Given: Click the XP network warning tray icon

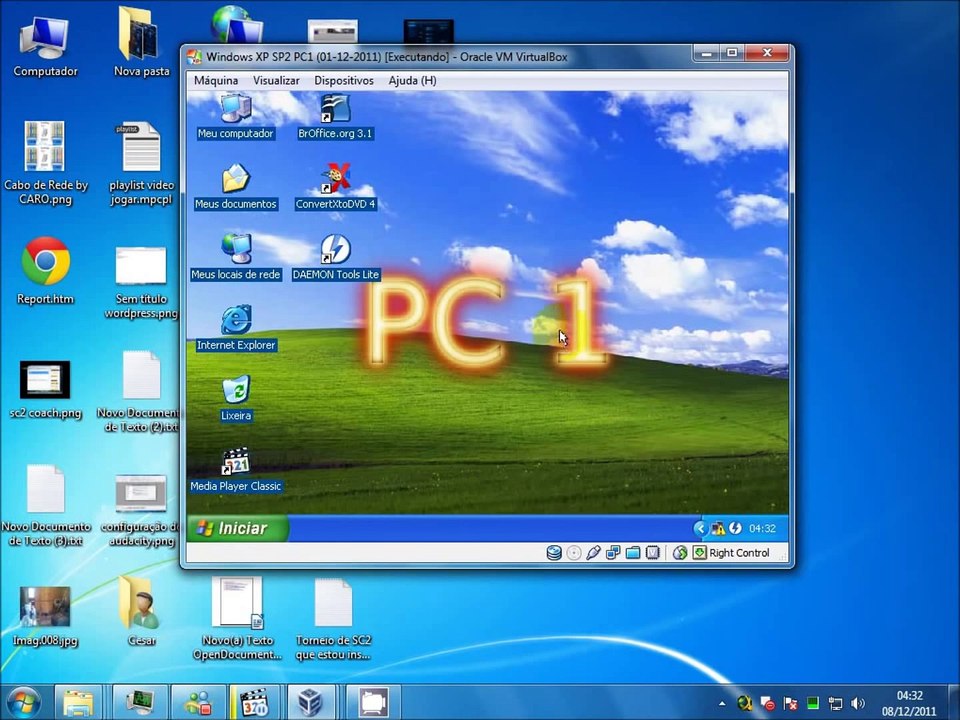Looking at the screenshot, I should coord(718,528).
